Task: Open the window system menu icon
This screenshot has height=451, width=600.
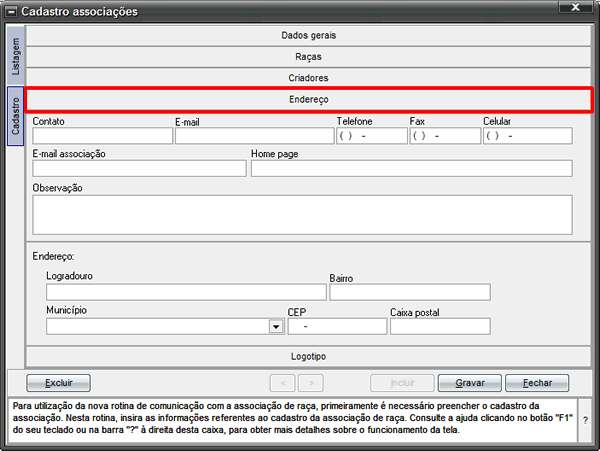Action: 12,12
